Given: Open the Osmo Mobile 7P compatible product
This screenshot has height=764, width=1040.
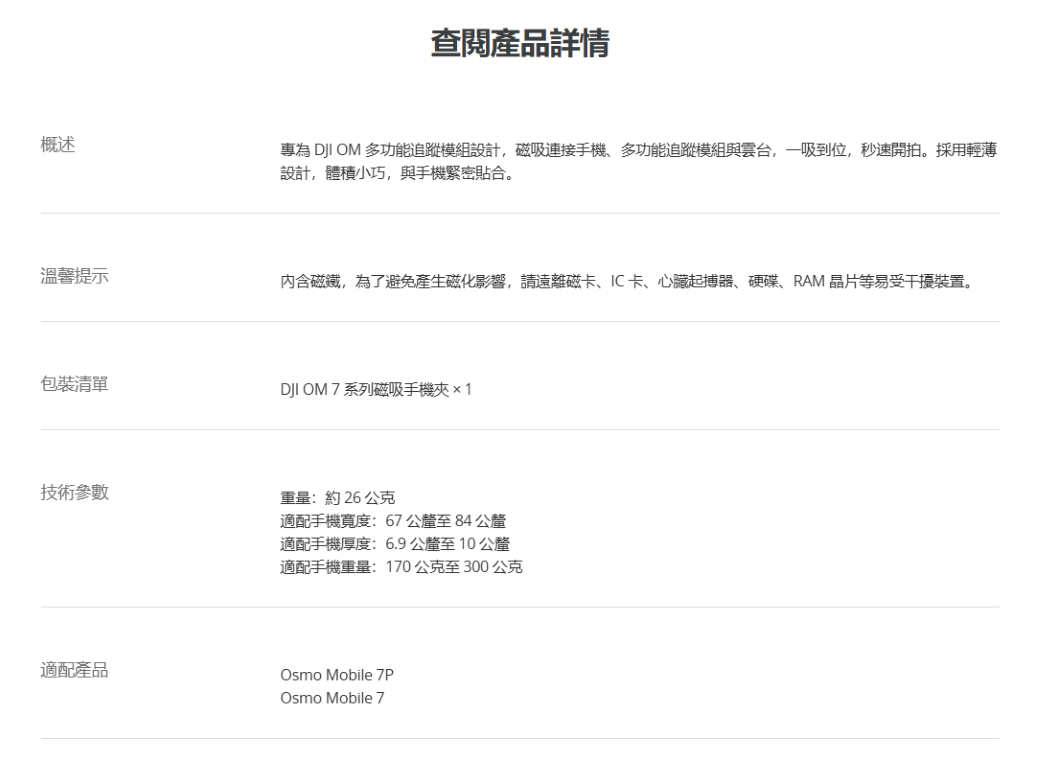Looking at the screenshot, I should (x=330, y=674).
